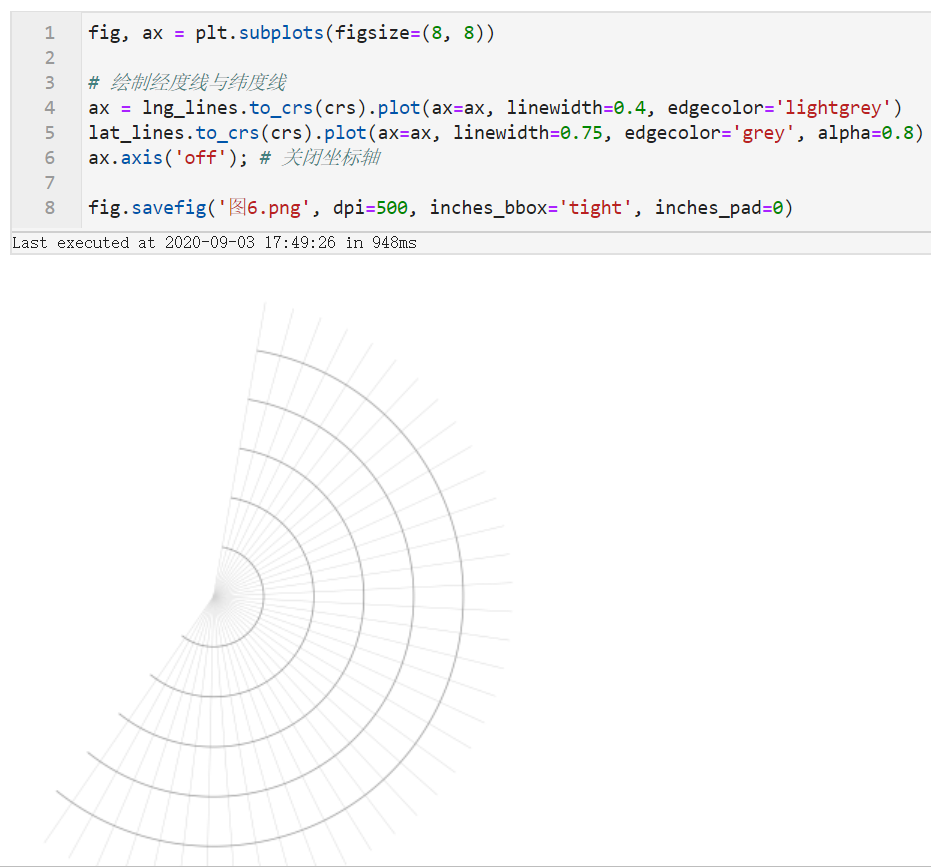This screenshot has width=931, height=867.
Task: Click 'fig.savefig' on line 8
Action: click(147, 207)
